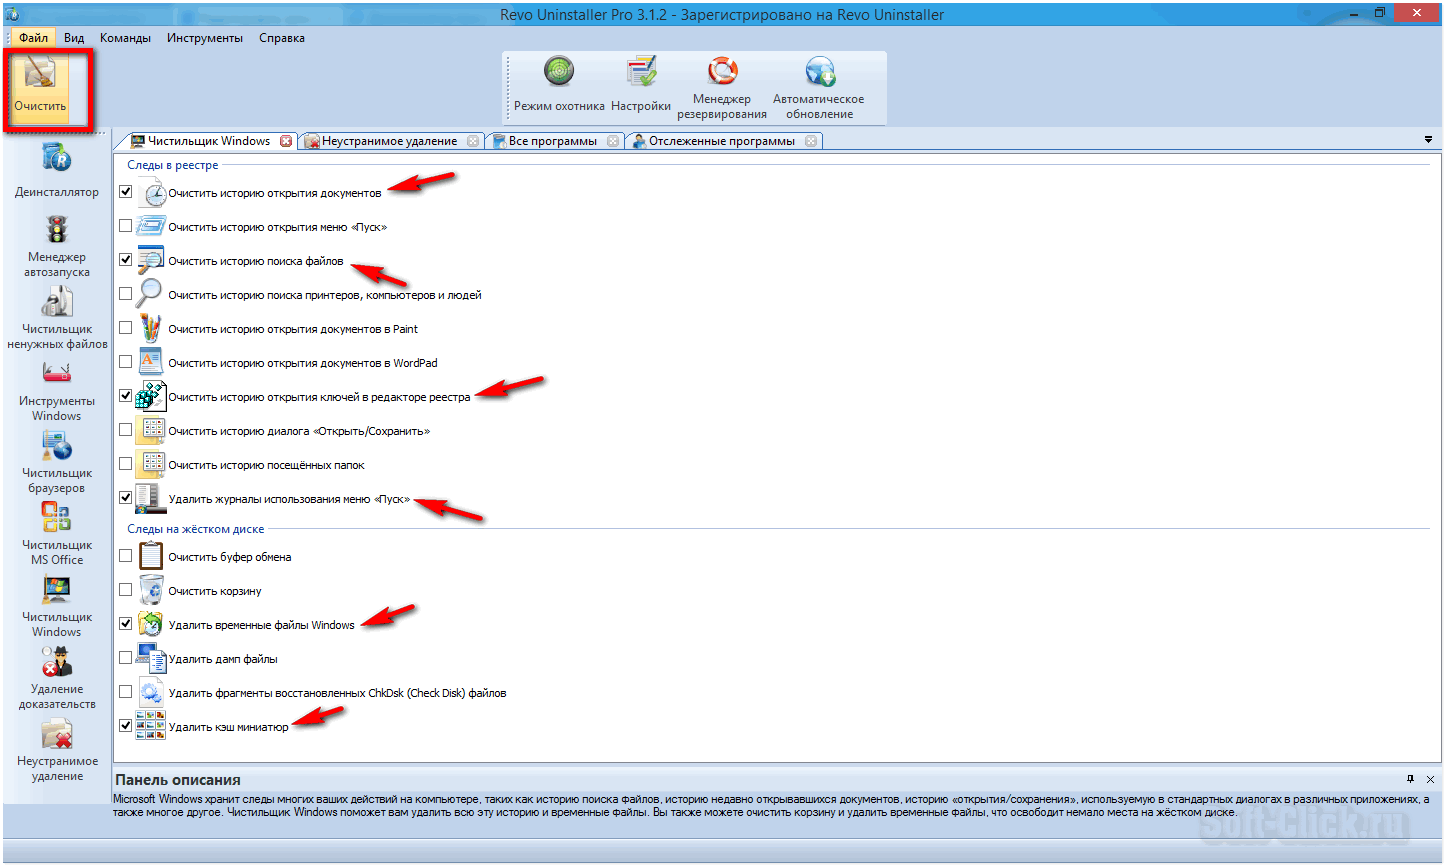Open the Команды menu
Image resolution: width=1446 pixels, height=867 pixels.
[125, 38]
